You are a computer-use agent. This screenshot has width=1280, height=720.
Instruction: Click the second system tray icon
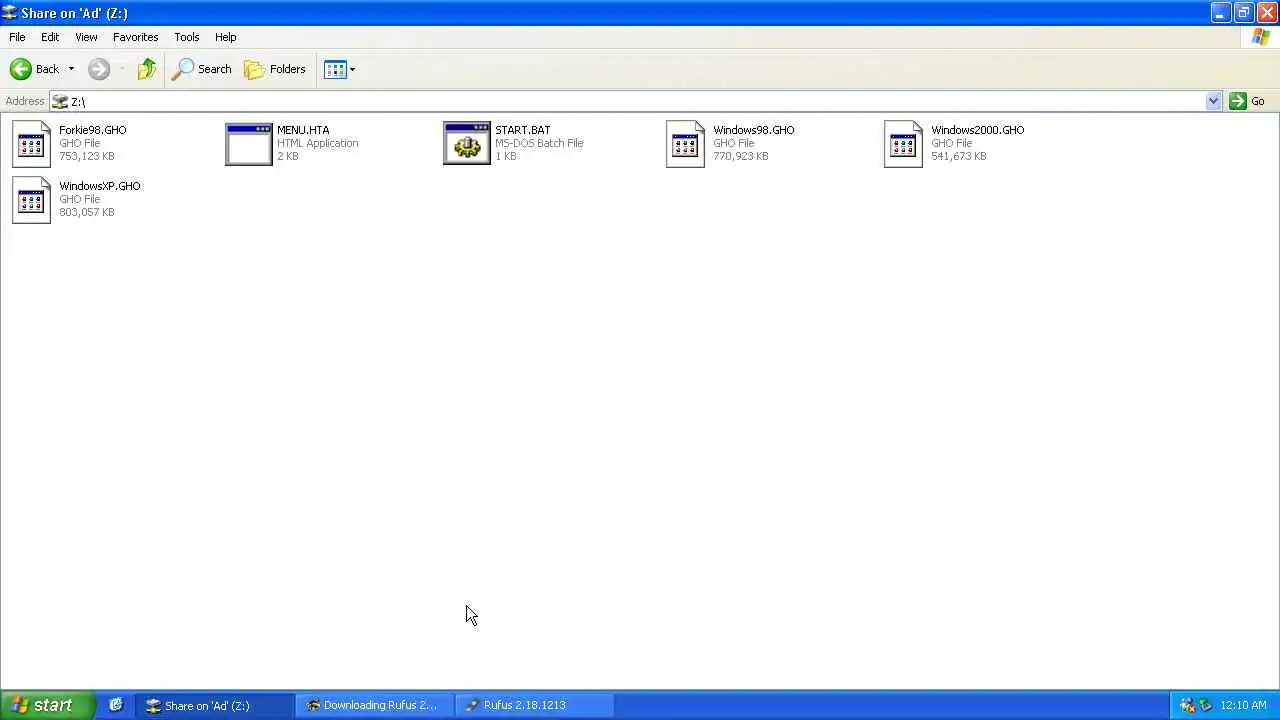pos(1205,705)
